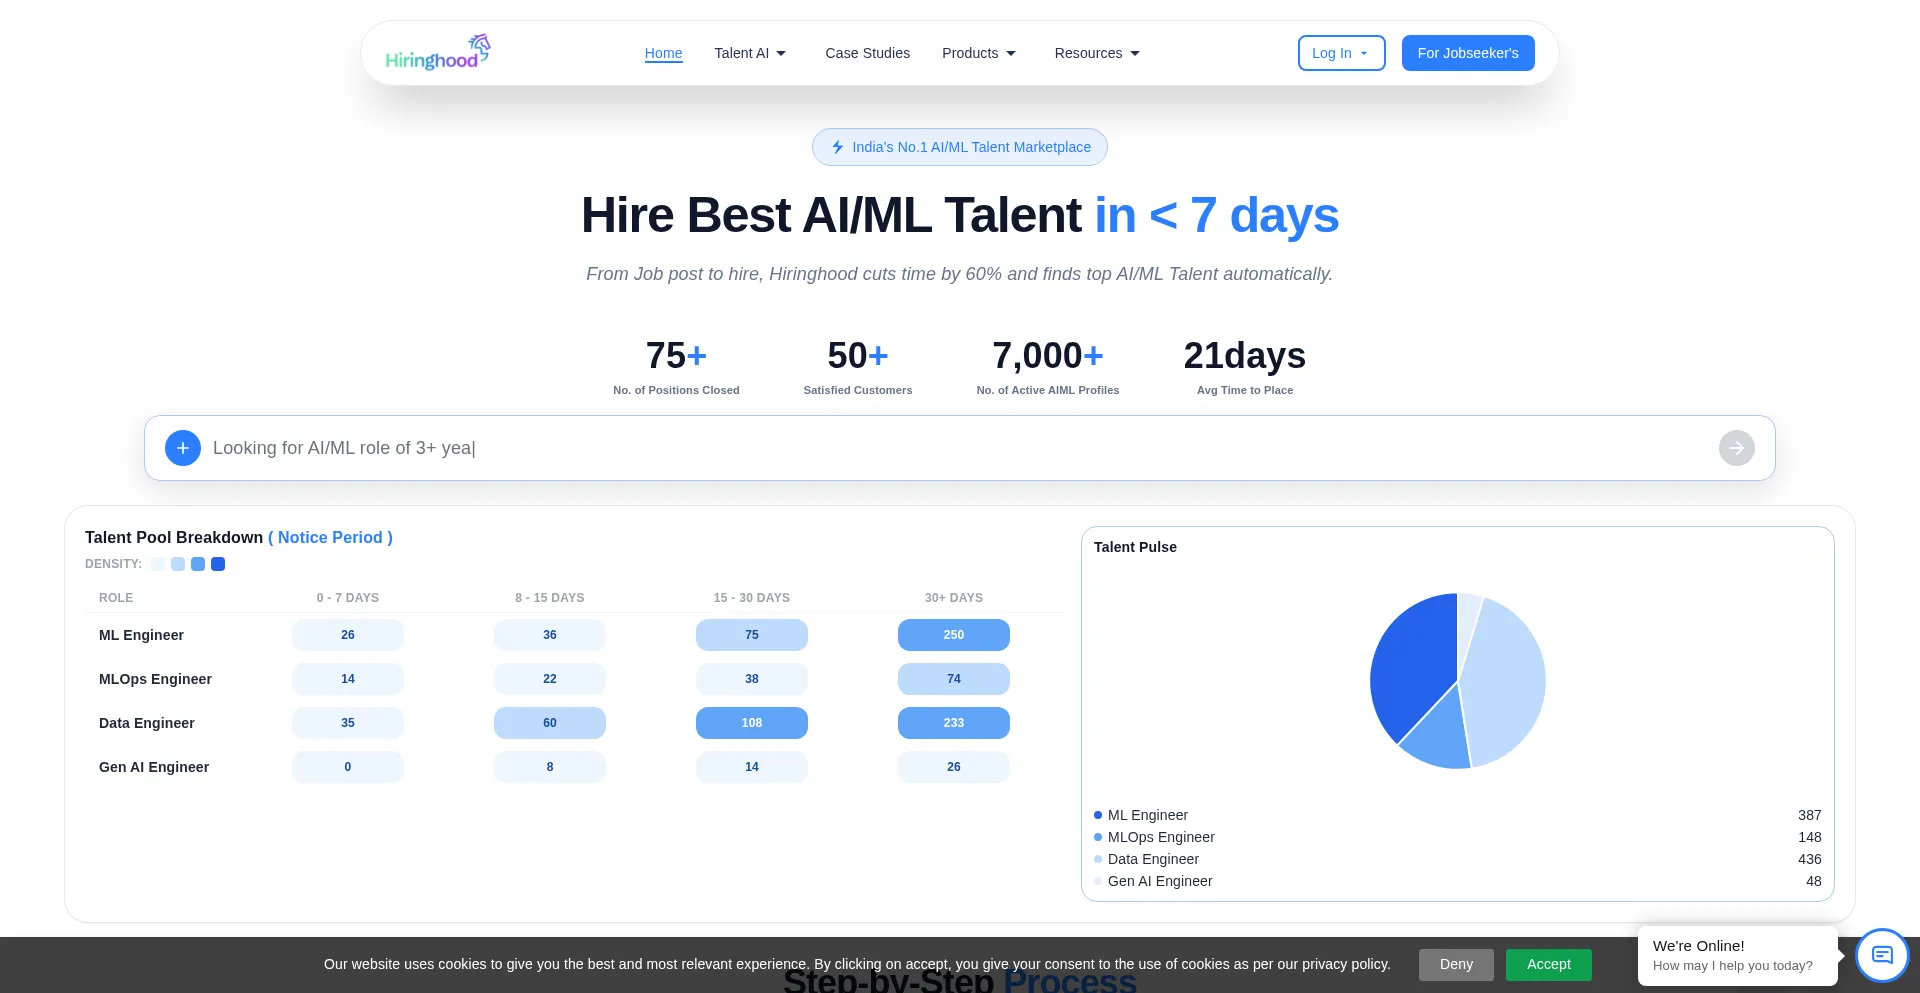This screenshot has height=993, width=1920.
Task: Submit search with the arrow button
Action: 1737,448
